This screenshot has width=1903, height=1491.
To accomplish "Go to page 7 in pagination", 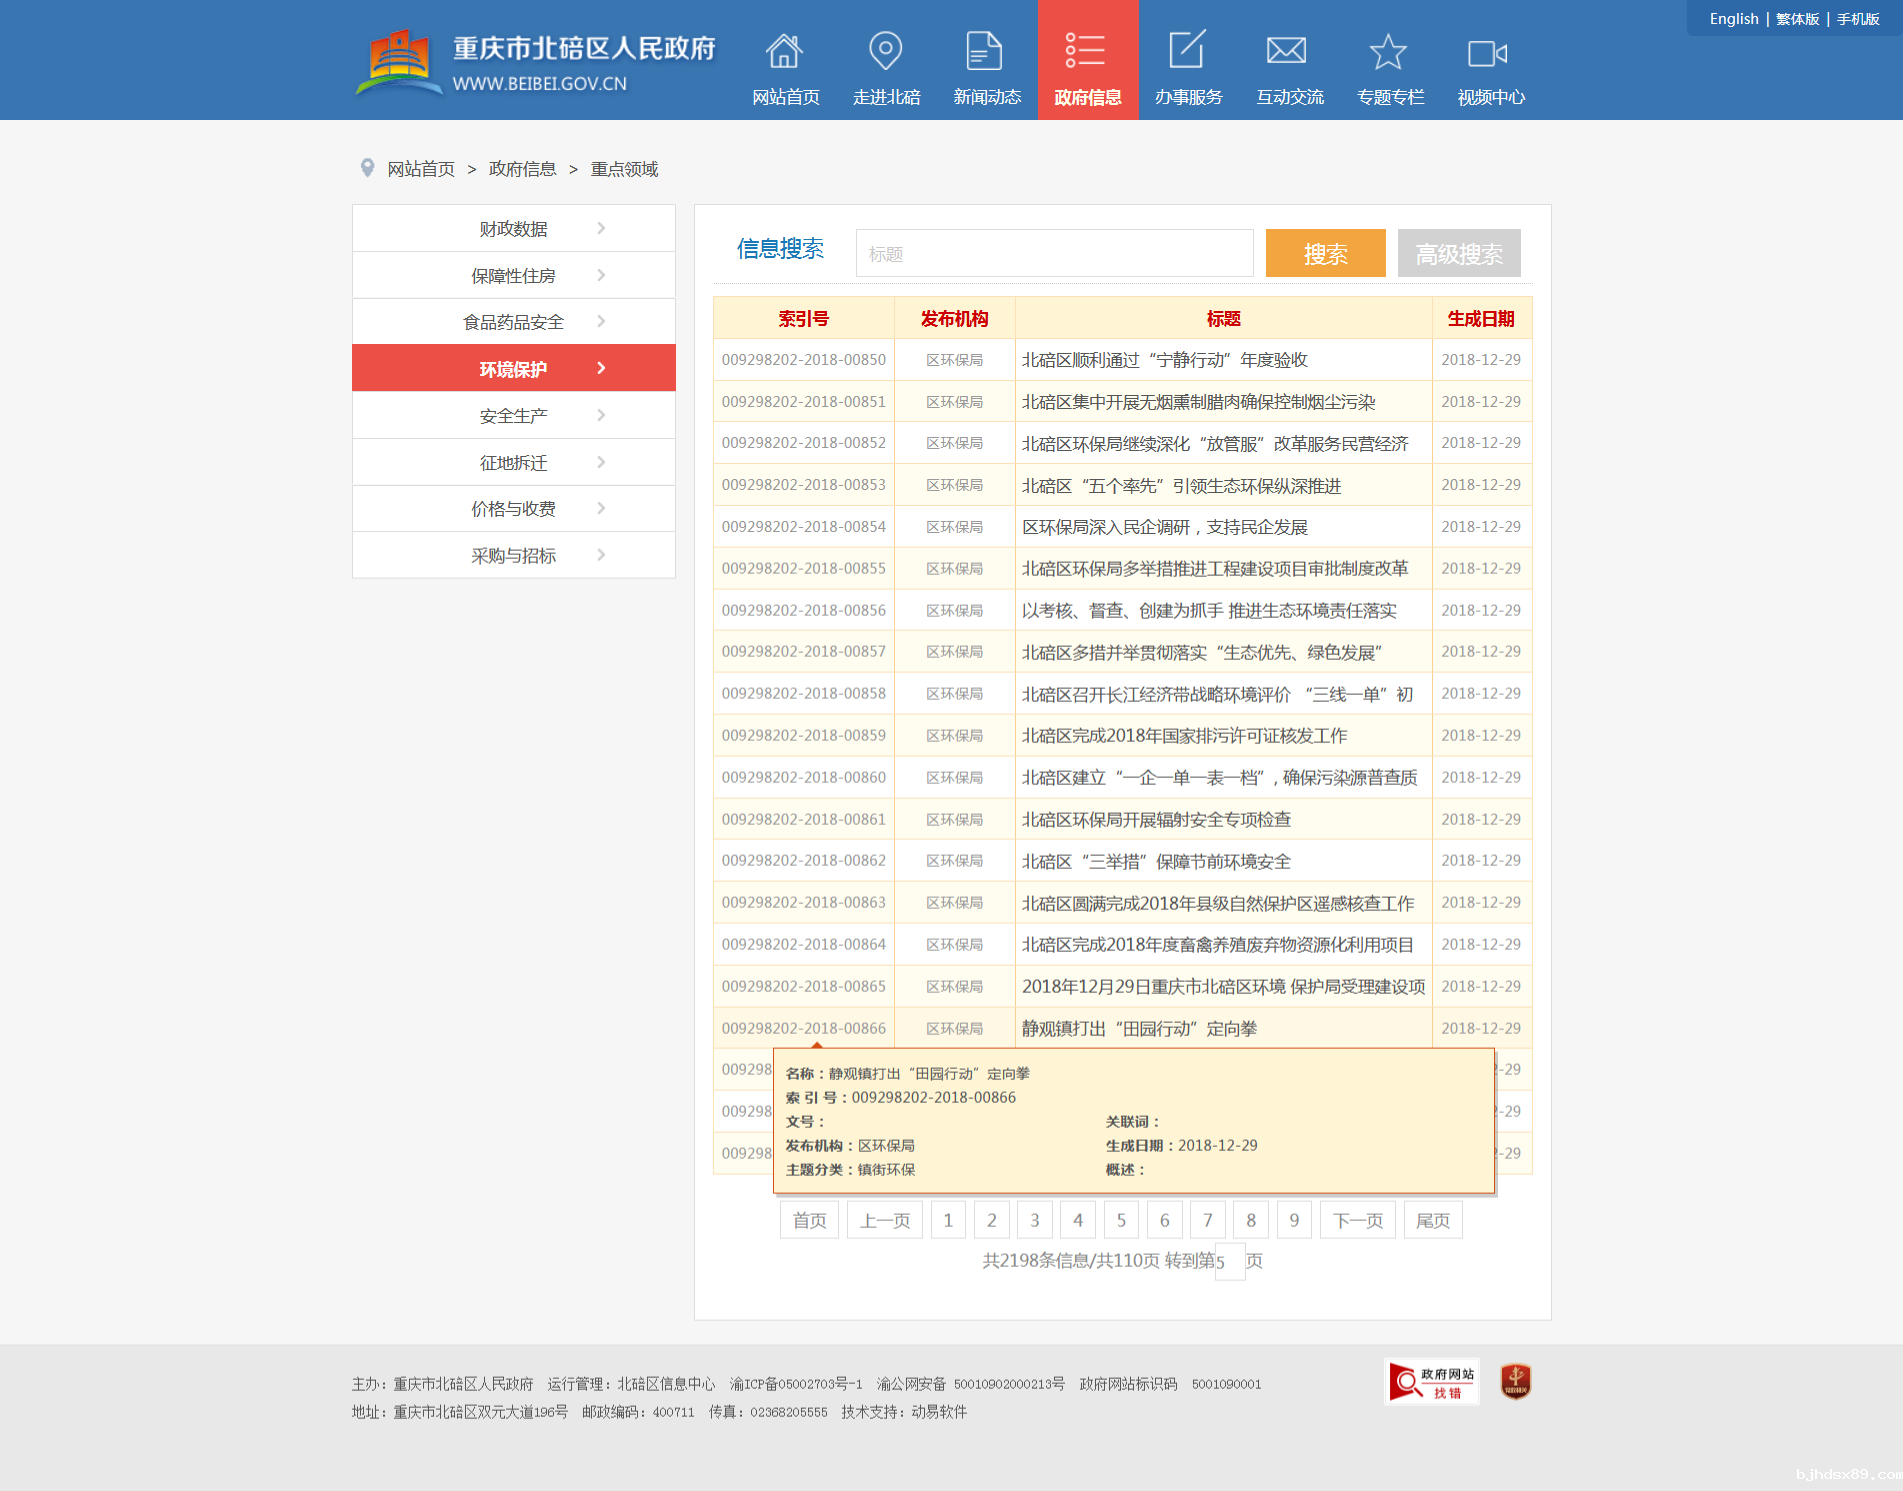I will point(1207,1220).
